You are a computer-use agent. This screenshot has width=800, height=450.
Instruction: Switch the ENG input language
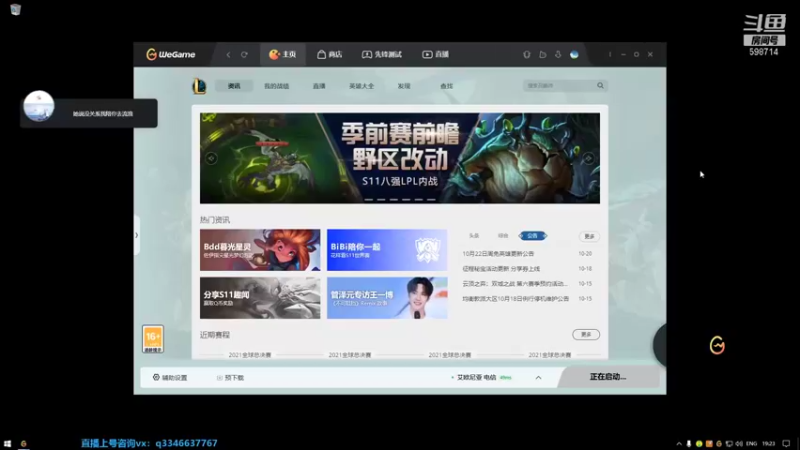coord(752,444)
